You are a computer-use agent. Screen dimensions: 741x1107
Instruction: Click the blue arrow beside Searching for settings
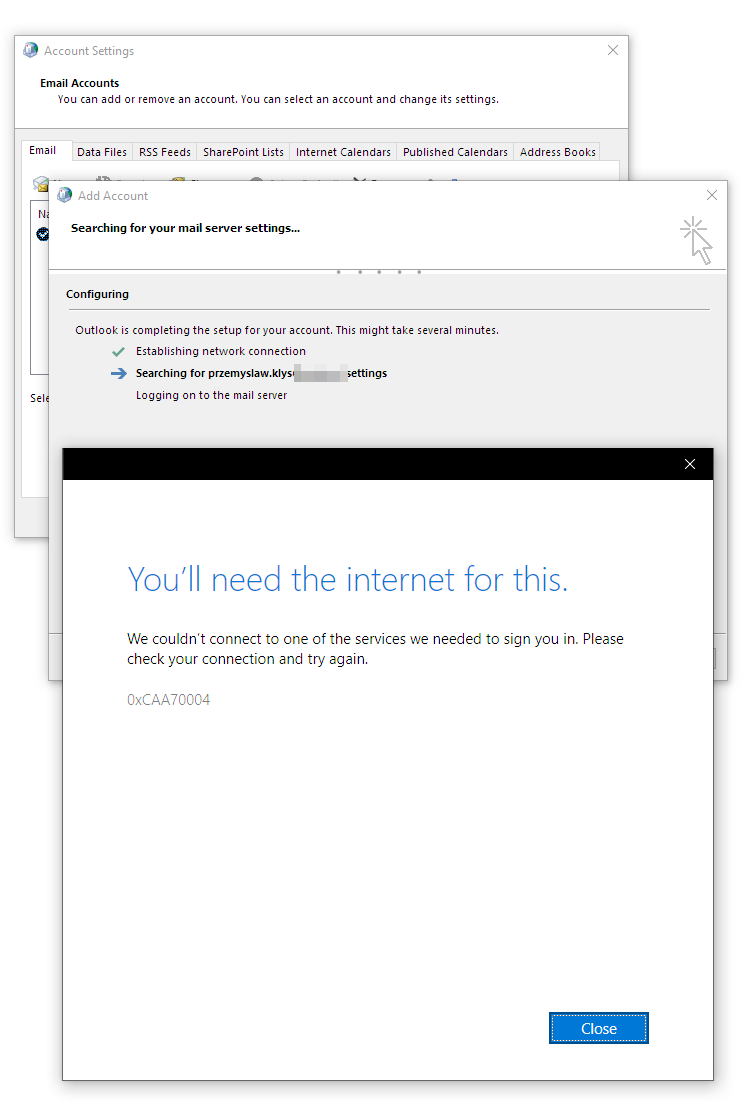(x=119, y=373)
